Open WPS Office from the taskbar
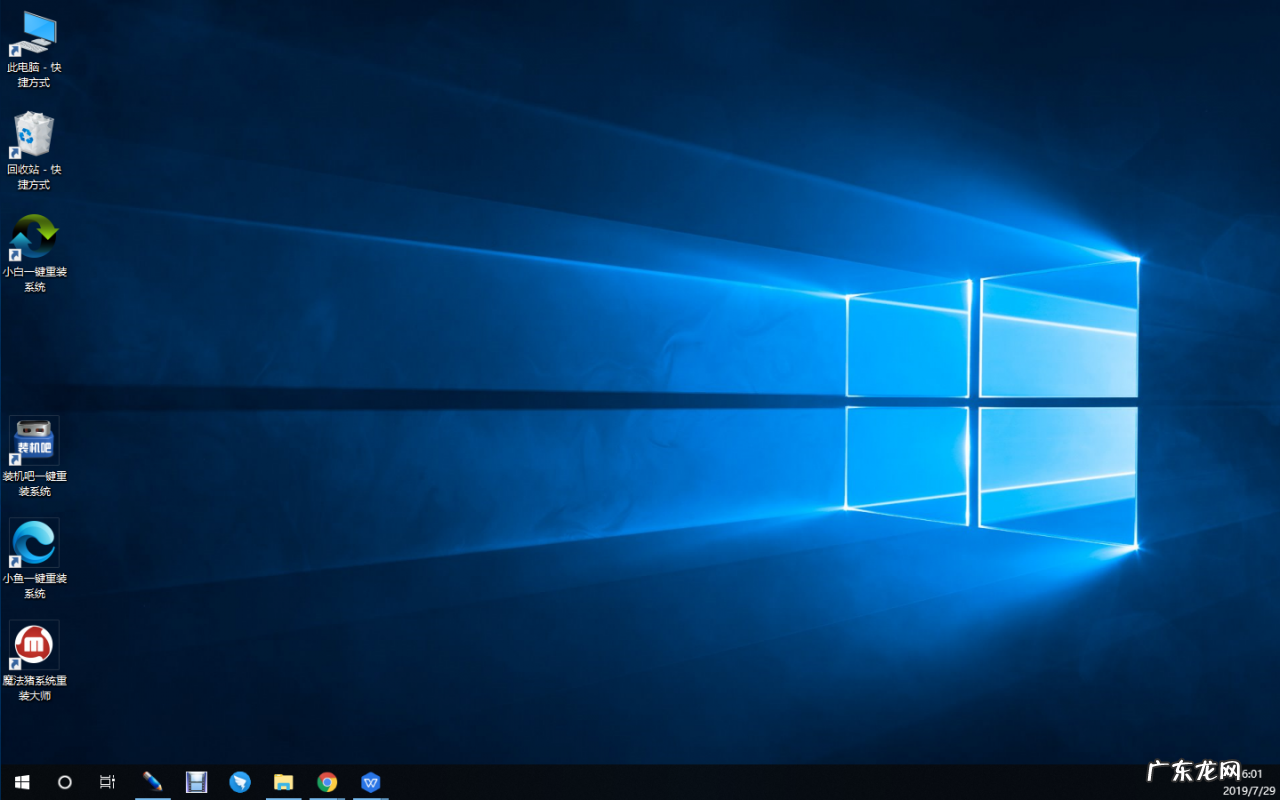This screenshot has width=1280, height=800. pos(371,782)
